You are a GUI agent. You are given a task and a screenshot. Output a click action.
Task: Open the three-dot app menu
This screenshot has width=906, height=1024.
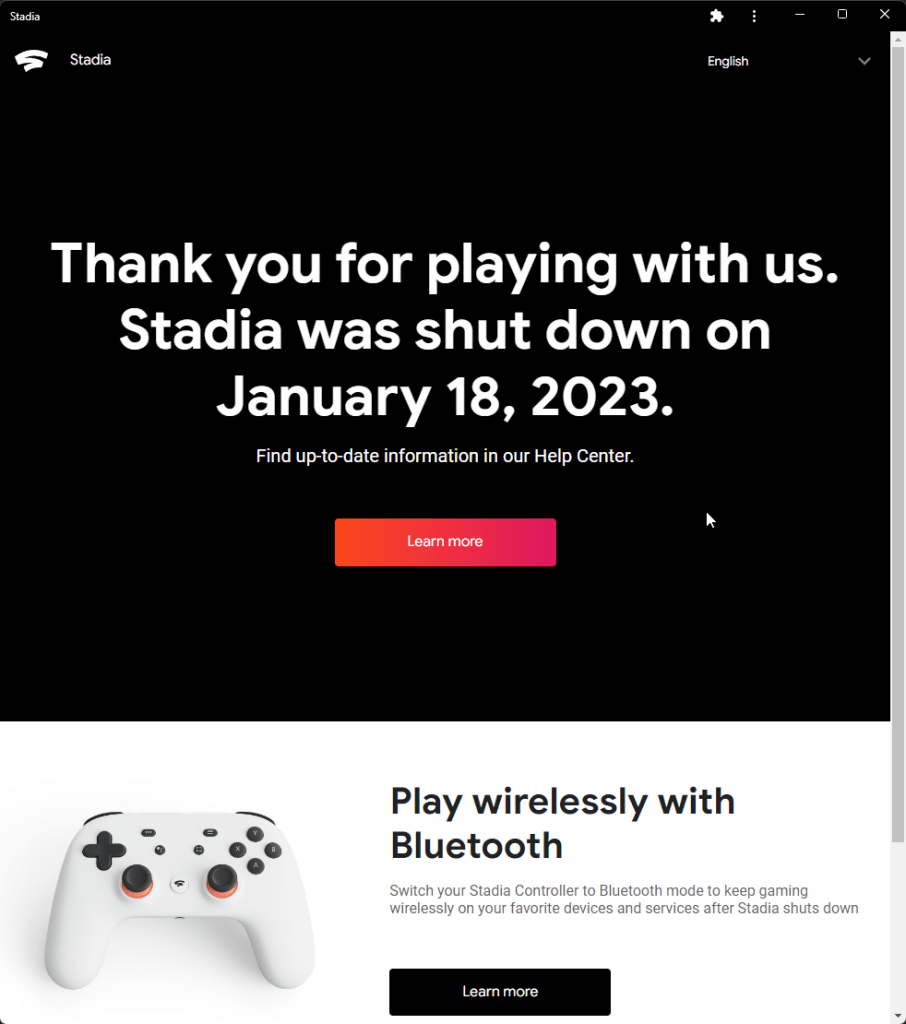754,16
